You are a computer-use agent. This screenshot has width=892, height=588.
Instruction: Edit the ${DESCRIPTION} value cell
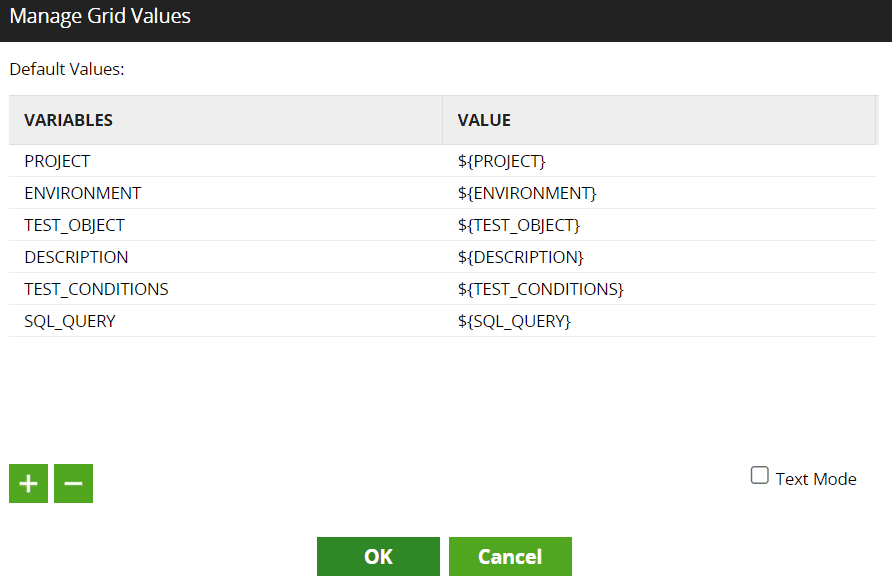(x=520, y=257)
